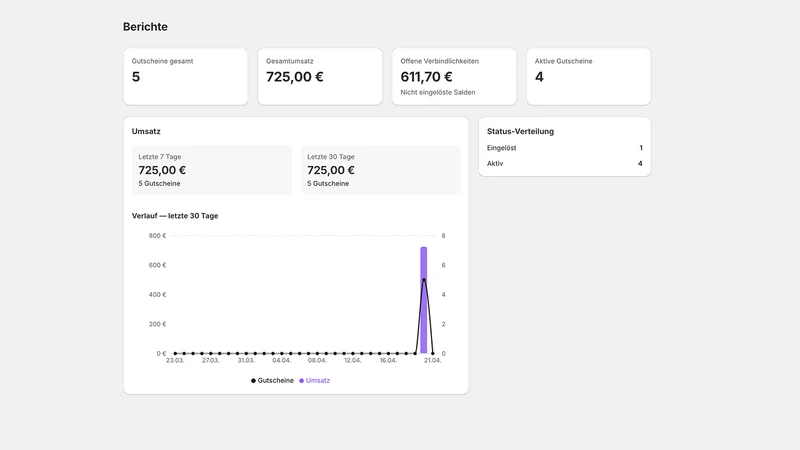Viewport: 800px width, 450px height.
Task: Open the Aktive Gutscheine card
Action: coord(589,77)
